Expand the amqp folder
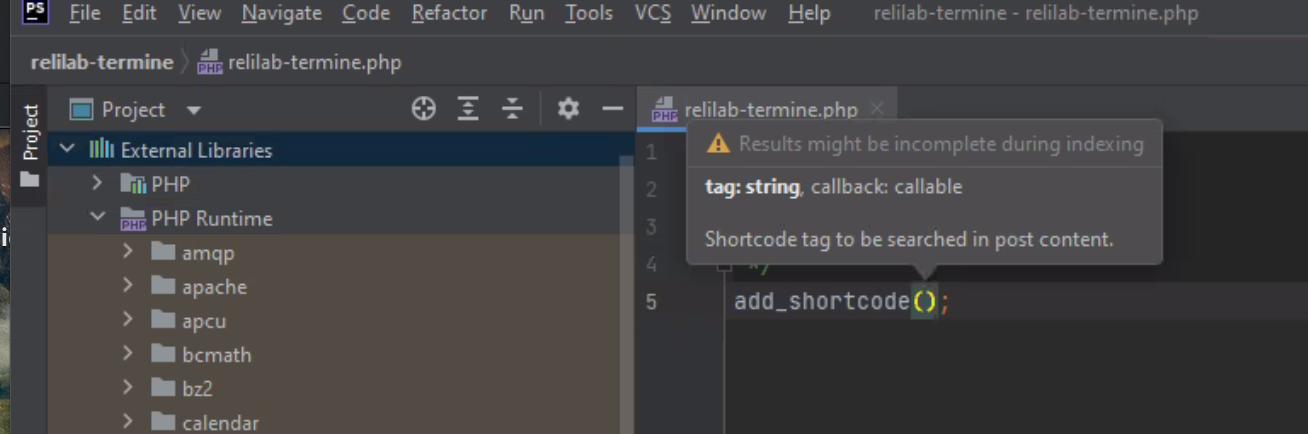The height and width of the screenshot is (434, 1308). pyautogui.click(x=128, y=253)
